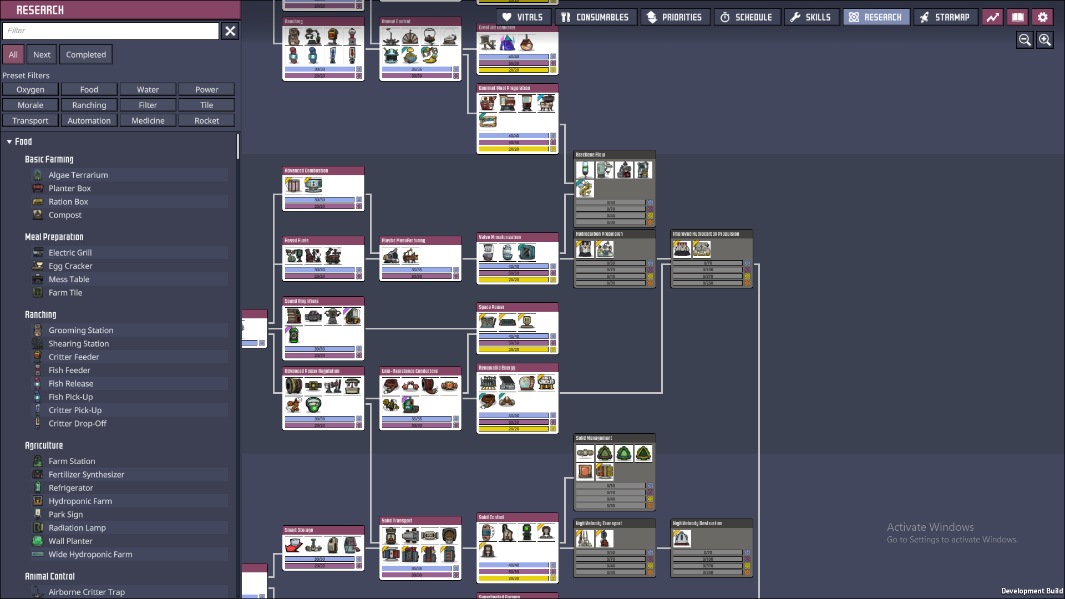
Task: Open the settings gear menu
Action: point(1043,17)
